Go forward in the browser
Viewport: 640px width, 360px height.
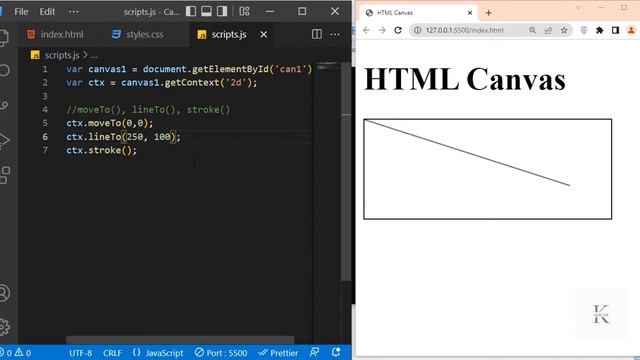[x=382, y=30]
